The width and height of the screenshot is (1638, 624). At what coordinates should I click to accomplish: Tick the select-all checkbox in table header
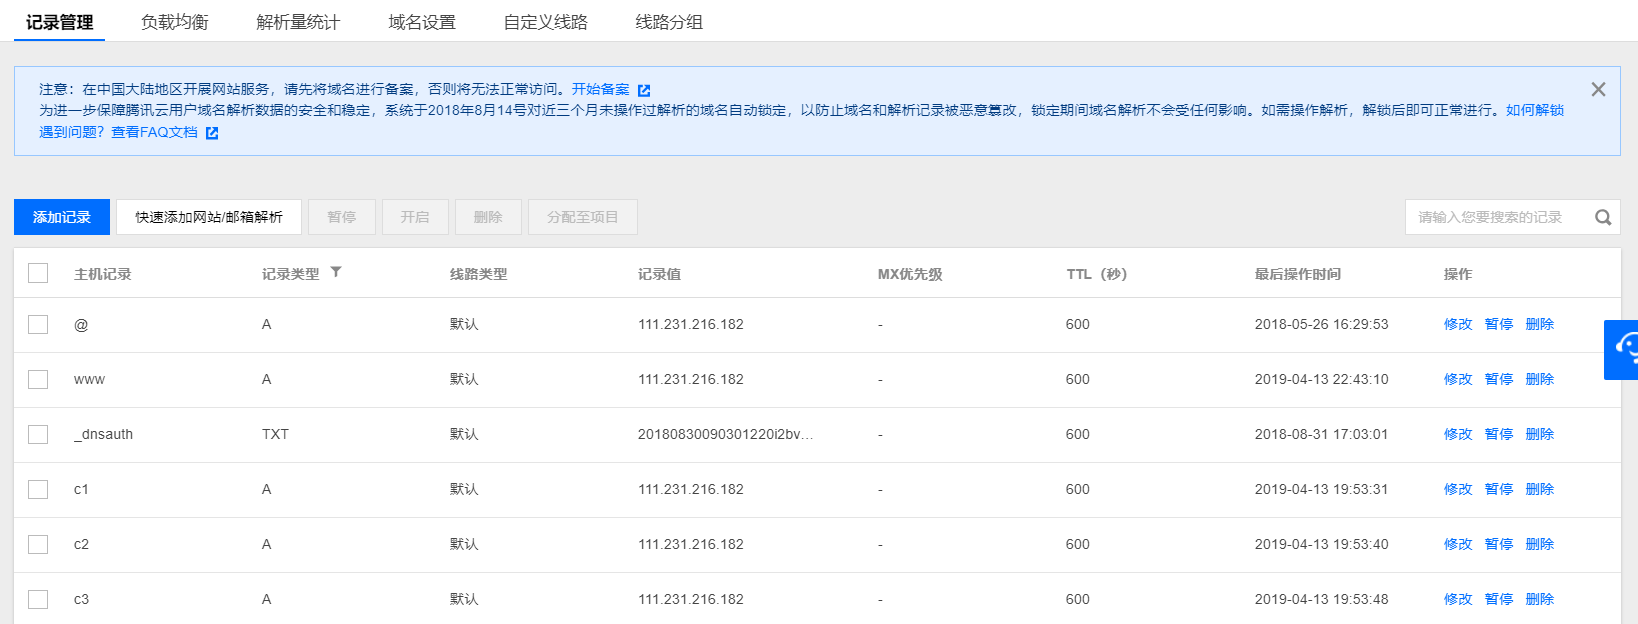pos(38,273)
